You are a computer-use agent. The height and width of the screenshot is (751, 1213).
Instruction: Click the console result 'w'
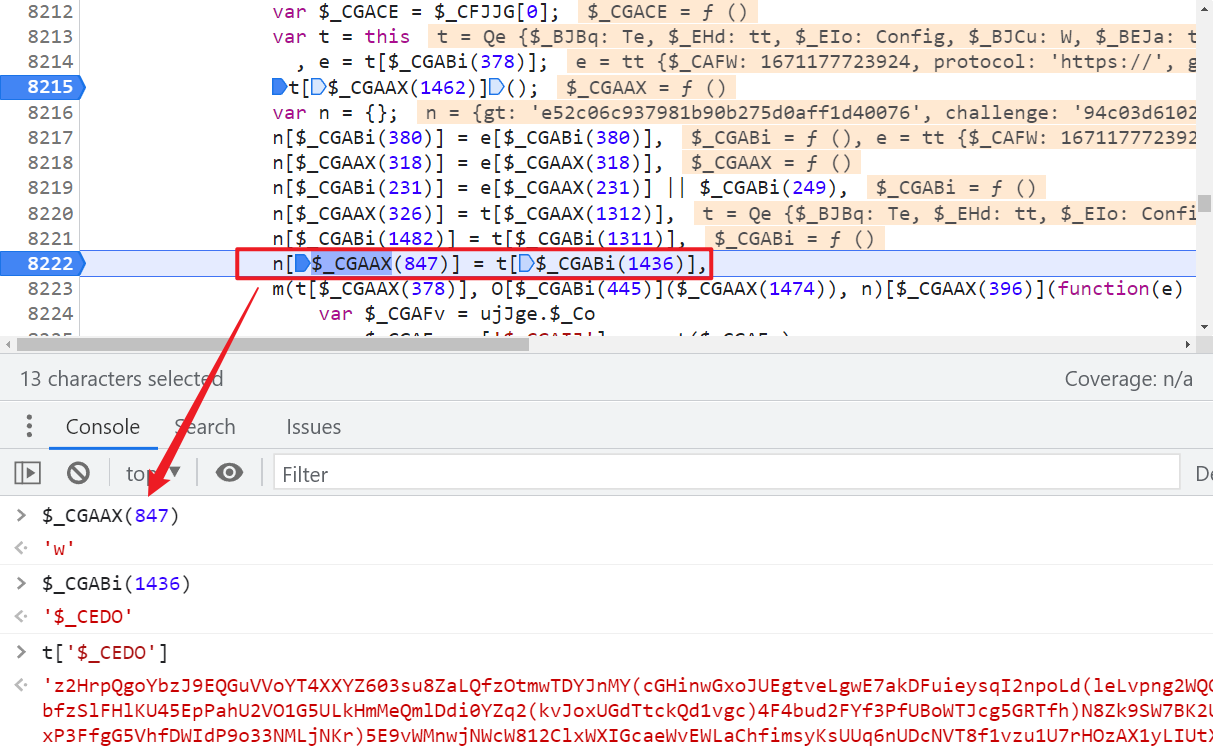tap(59, 548)
